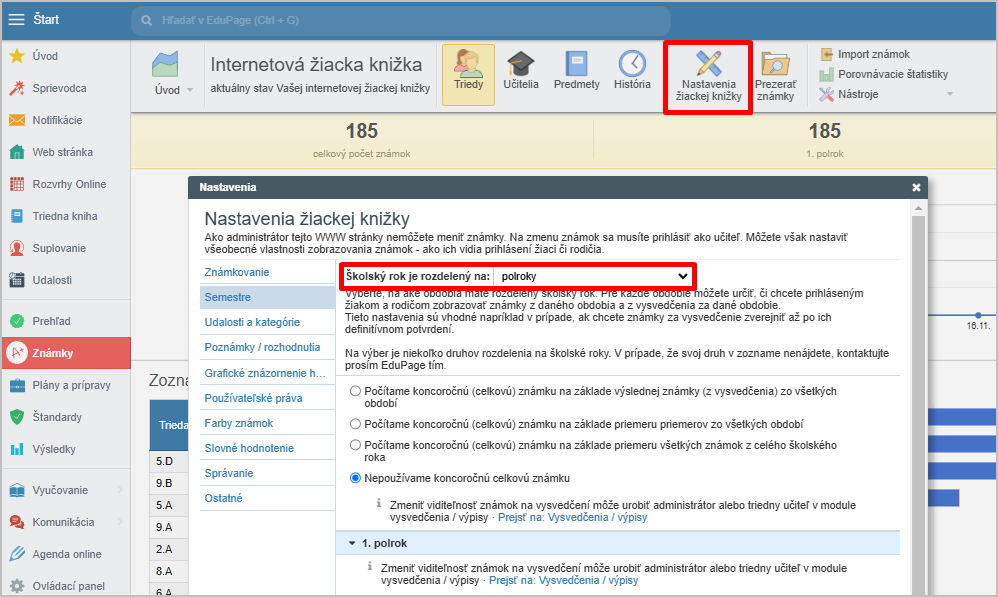Open Rozvrhy Online calendar icon
The height and width of the screenshot is (597, 998).
(x=17, y=184)
